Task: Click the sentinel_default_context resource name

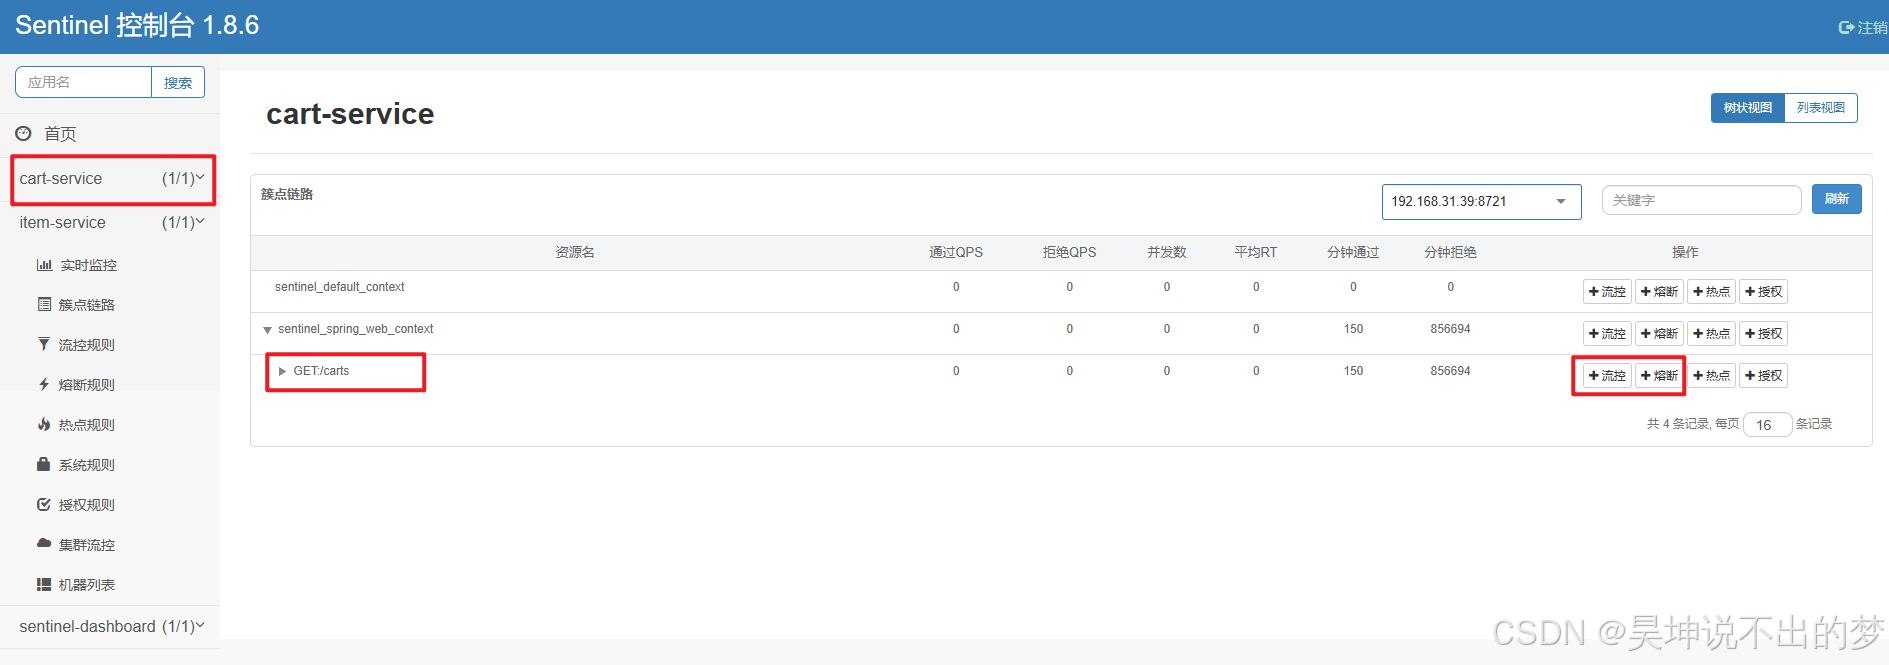Action: (339, 287)
